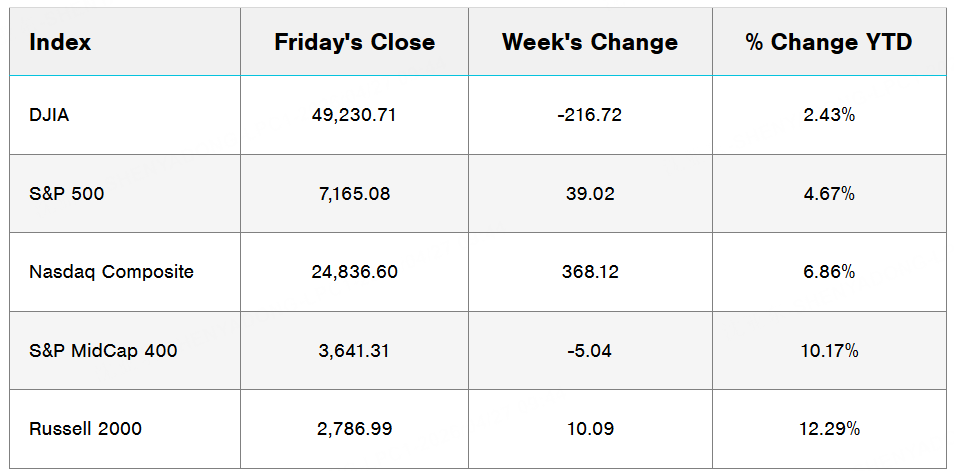
Task: Select Russell 2000 YTD change 12.29%
Action: point(828,429)
